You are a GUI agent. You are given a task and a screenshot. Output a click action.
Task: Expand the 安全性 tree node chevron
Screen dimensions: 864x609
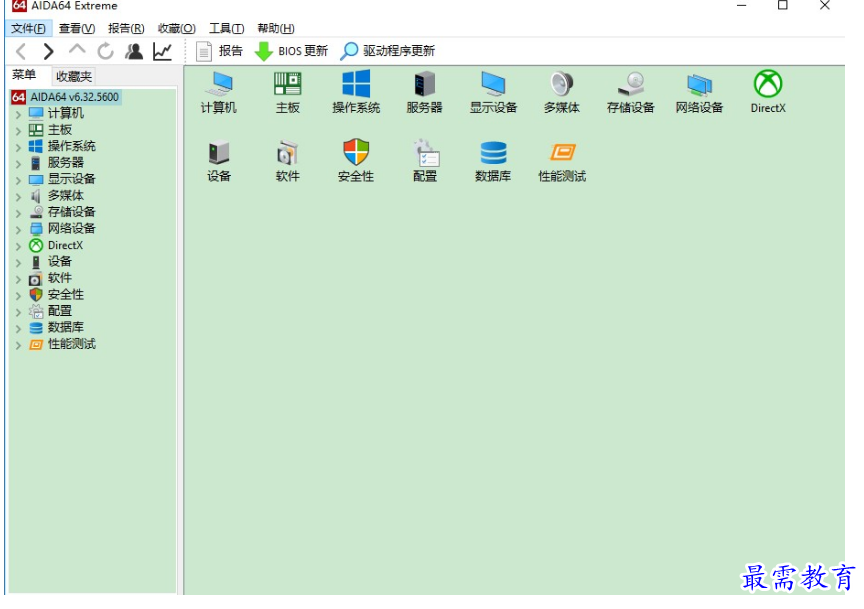click(x=18, y=296)
